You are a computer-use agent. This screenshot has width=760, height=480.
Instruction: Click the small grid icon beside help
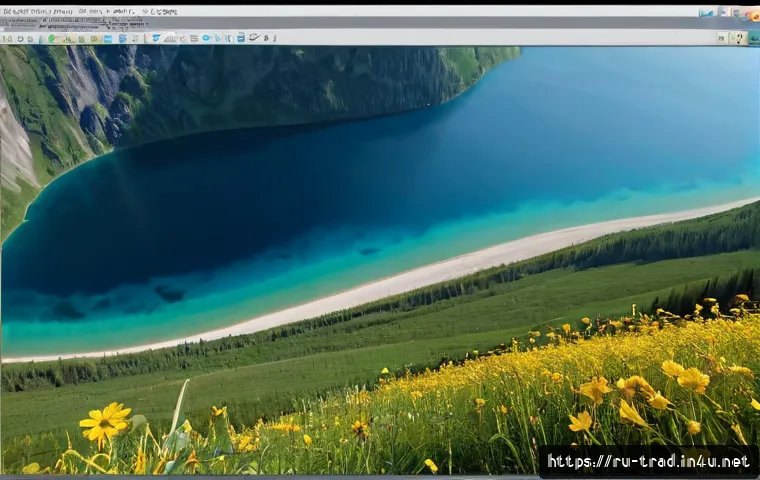point(722,38)
